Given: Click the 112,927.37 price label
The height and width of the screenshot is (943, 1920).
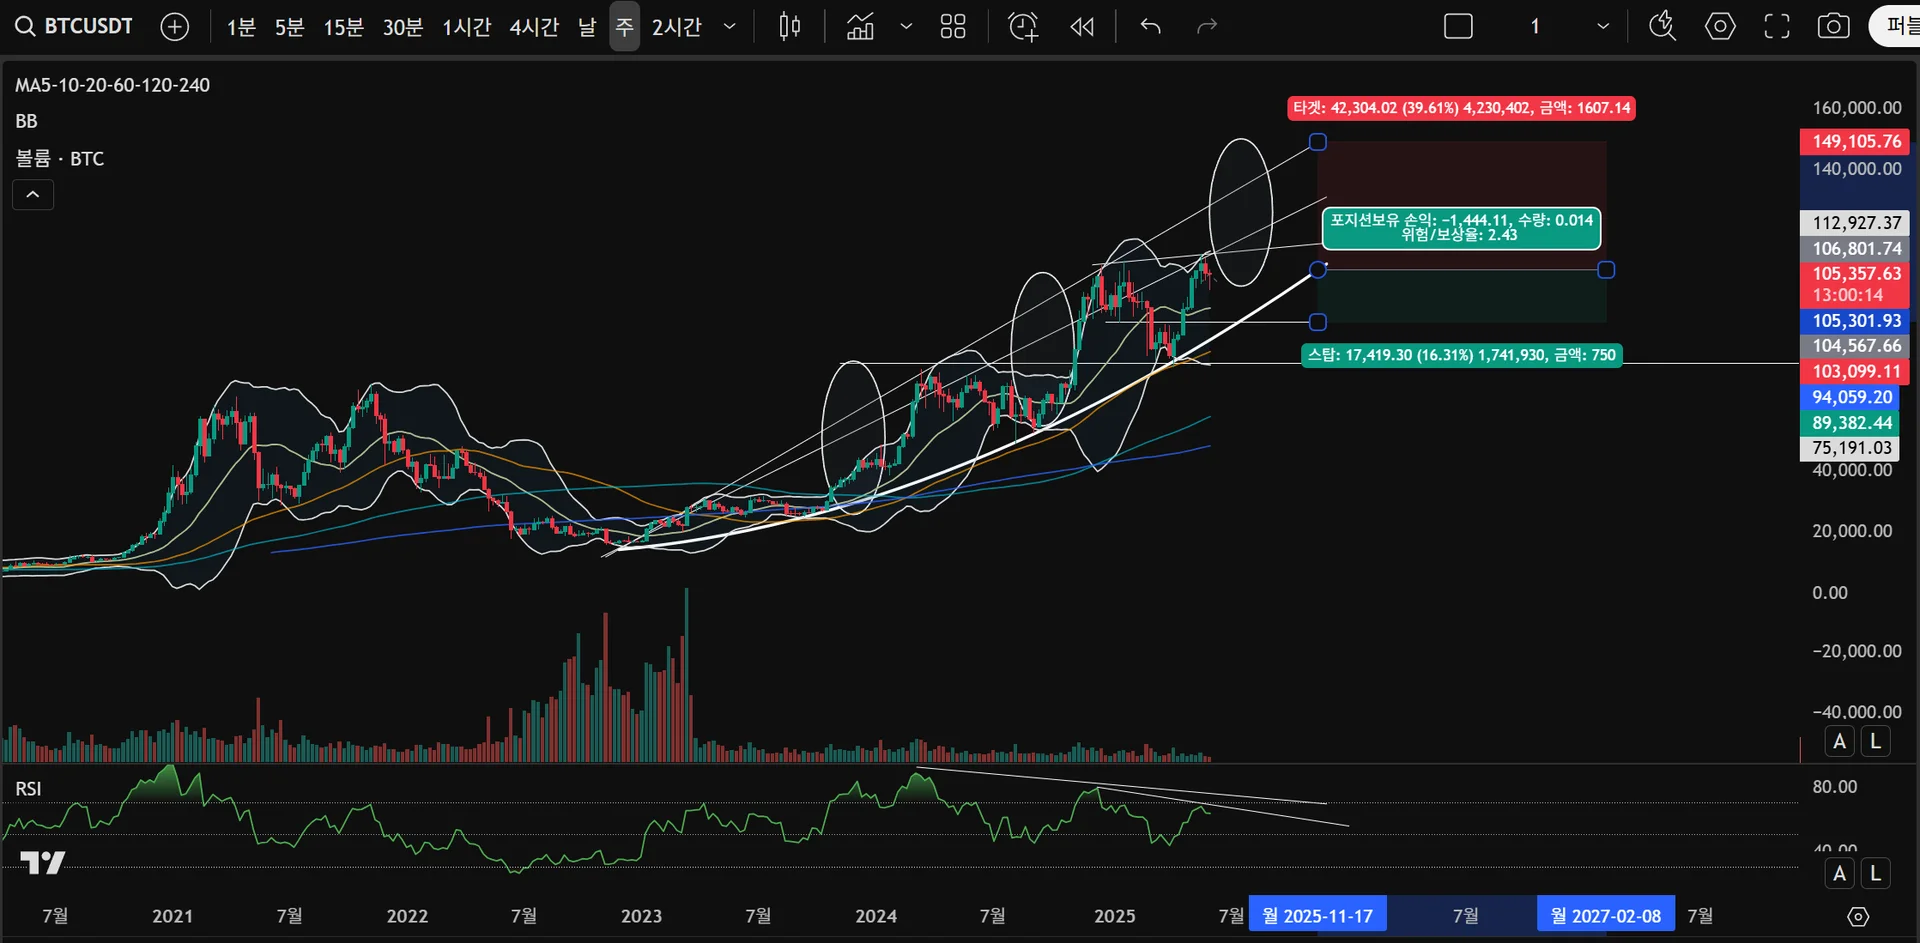Looking at the screenshot, I should [1855, 223].
